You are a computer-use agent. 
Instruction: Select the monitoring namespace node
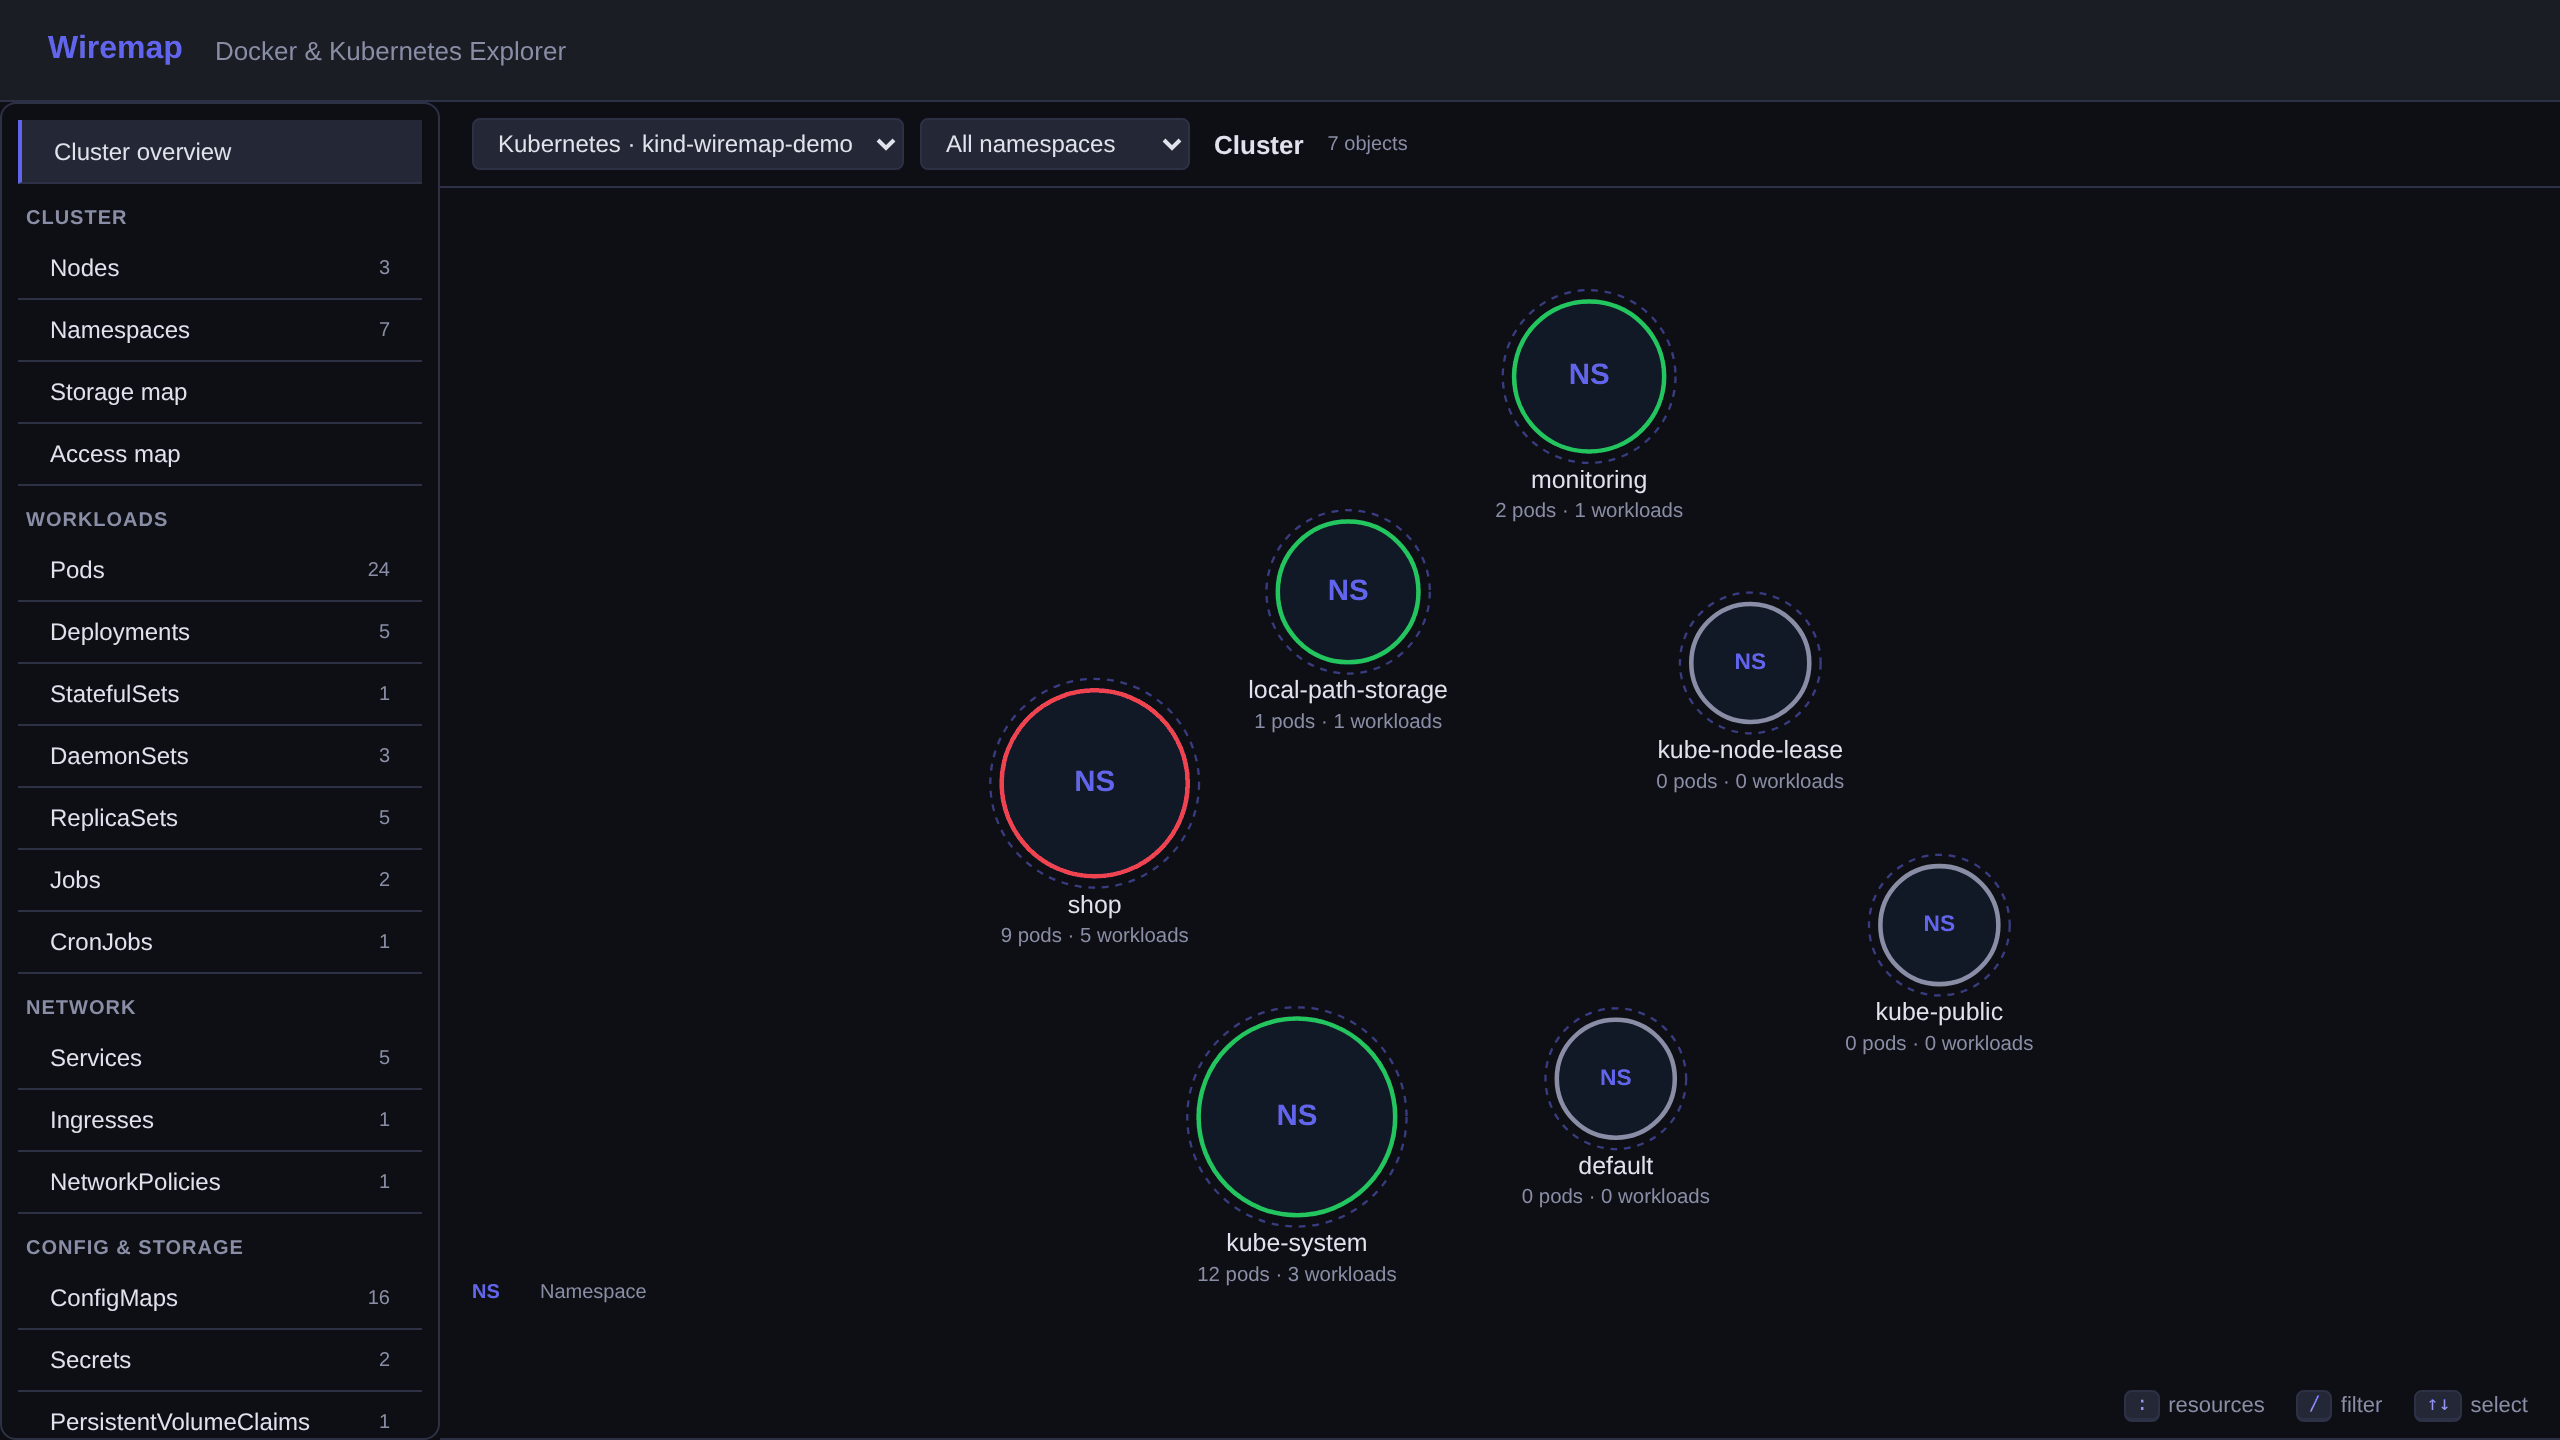tap(1588, 376)
